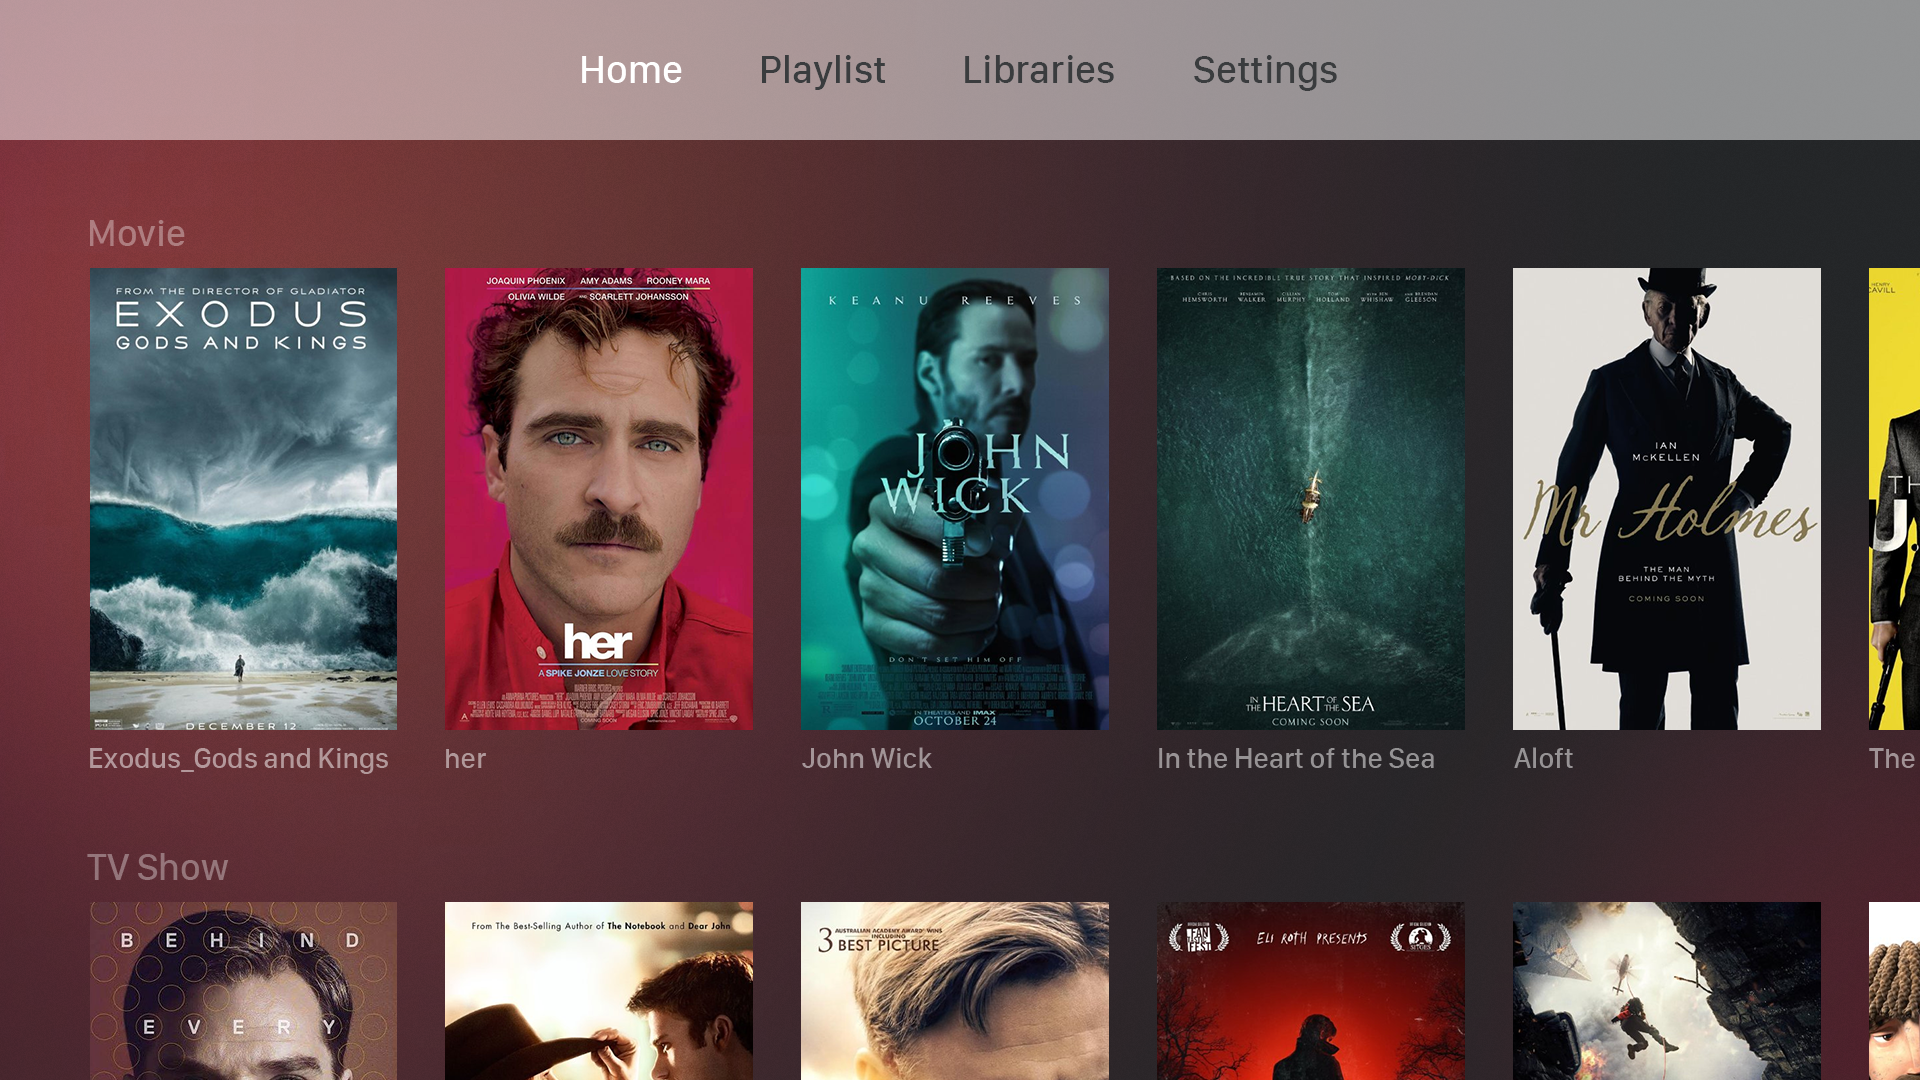Select the In the Heart of the Sea poster
This screenshot has width=1920, height=1080.
coord(1311,498)
